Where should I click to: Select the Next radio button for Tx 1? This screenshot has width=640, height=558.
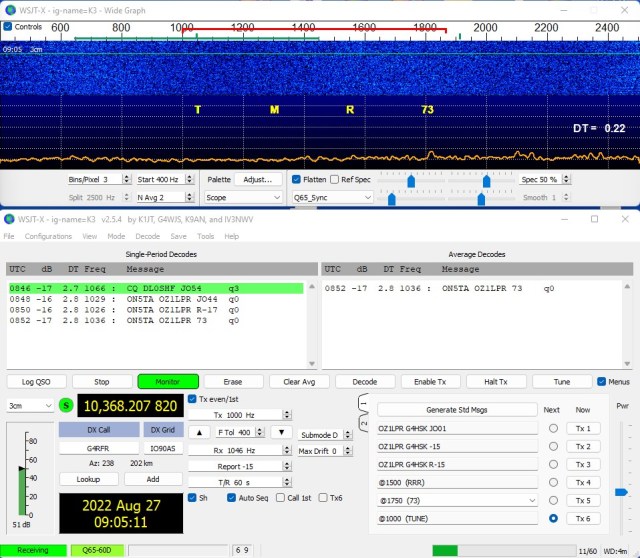click(x=553, y=428)
